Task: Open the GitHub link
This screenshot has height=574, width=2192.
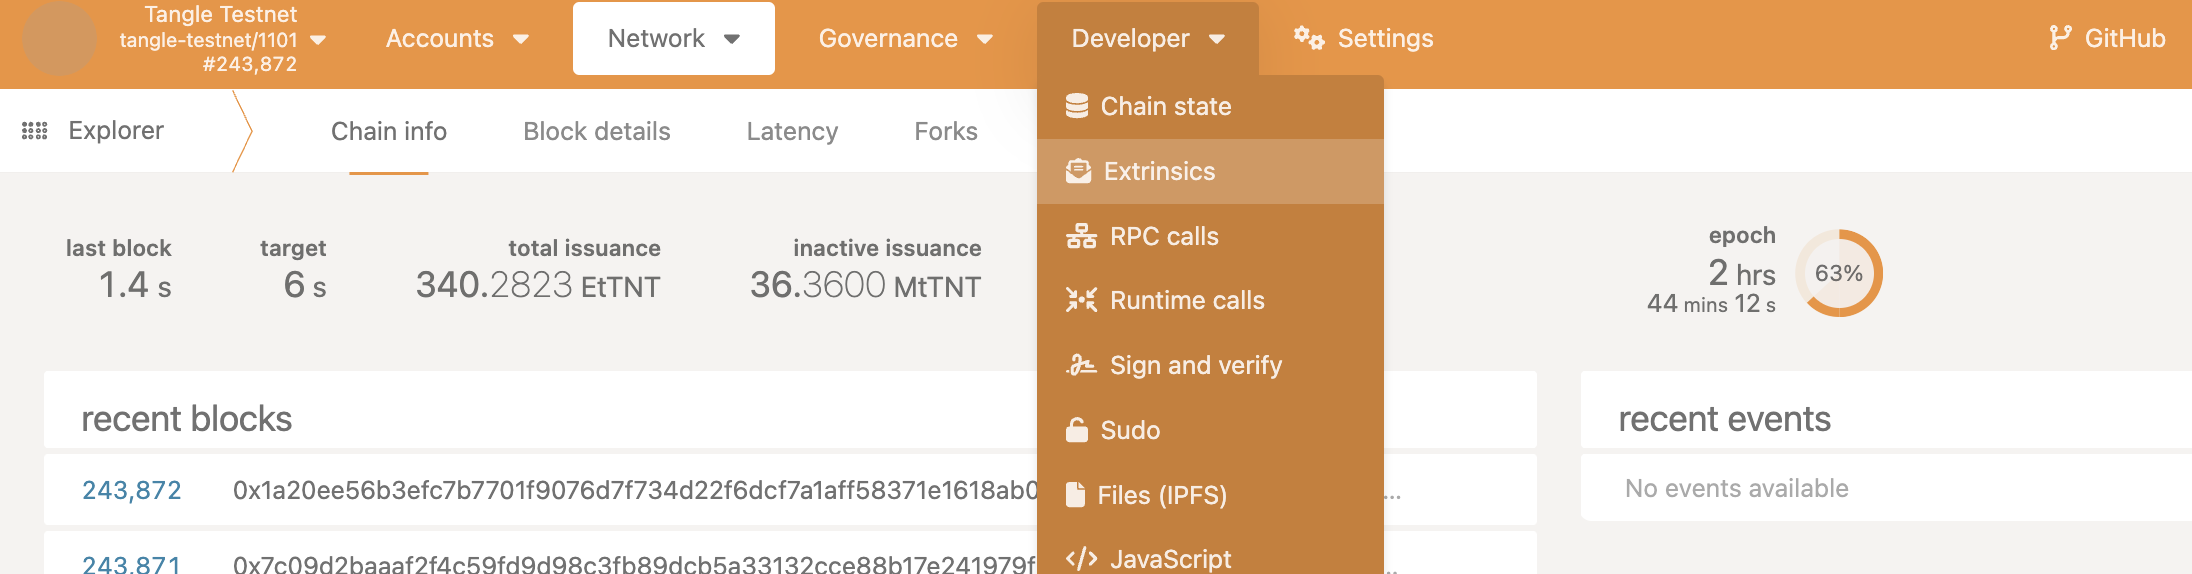Action: click(x=2106, y=38)
